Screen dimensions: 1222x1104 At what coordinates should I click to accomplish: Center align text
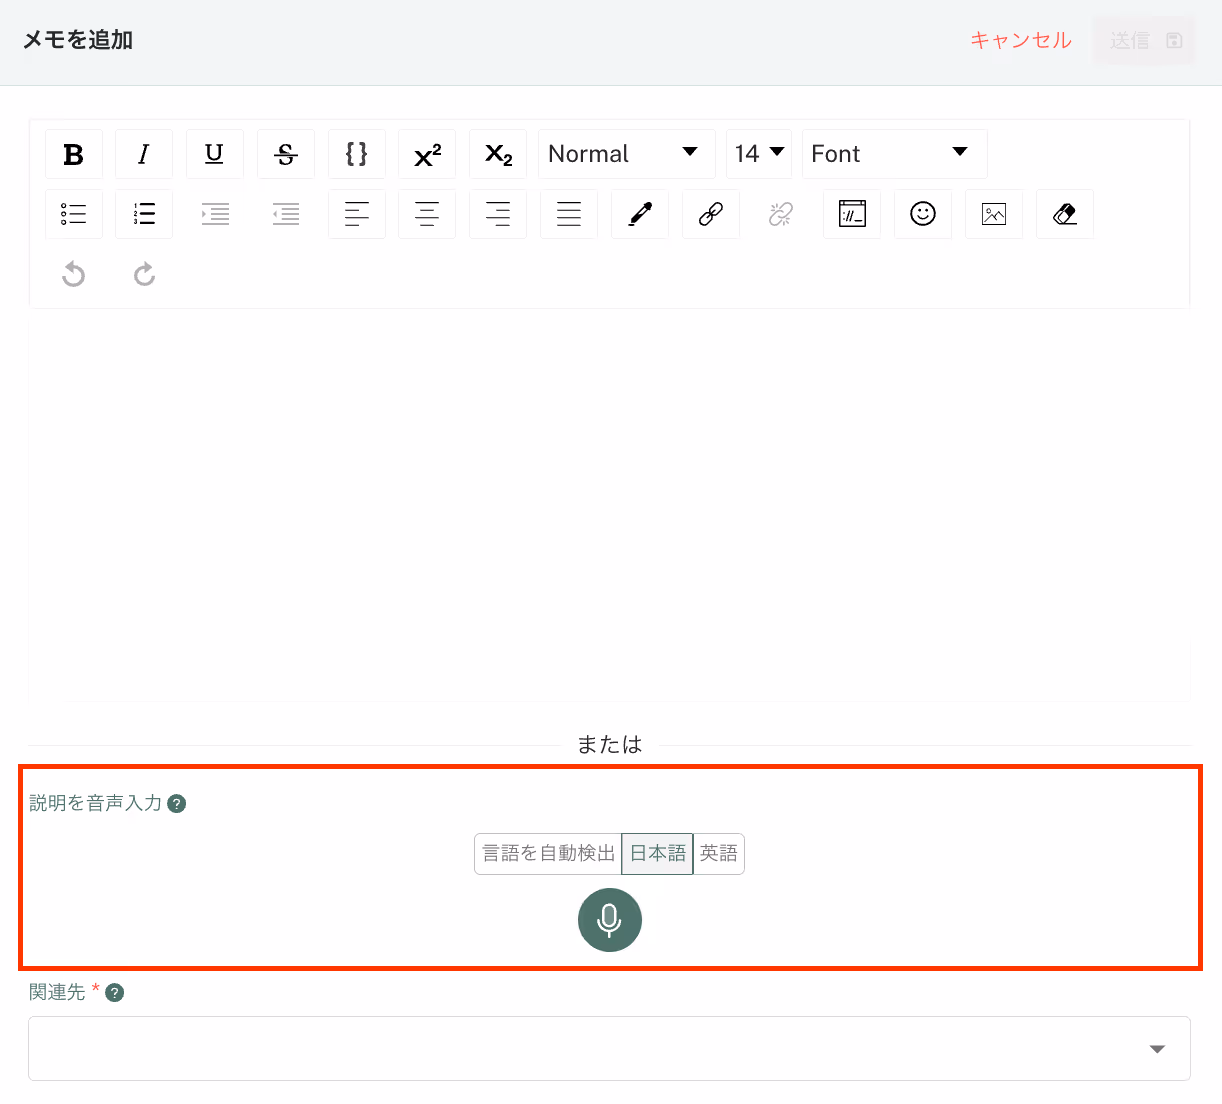427,214
